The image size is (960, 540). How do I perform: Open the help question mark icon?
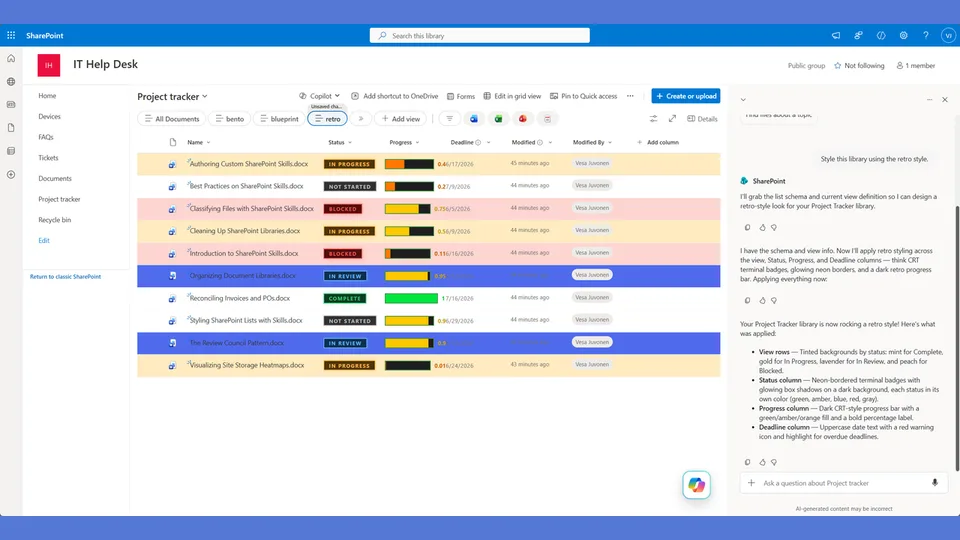[926, 36]
